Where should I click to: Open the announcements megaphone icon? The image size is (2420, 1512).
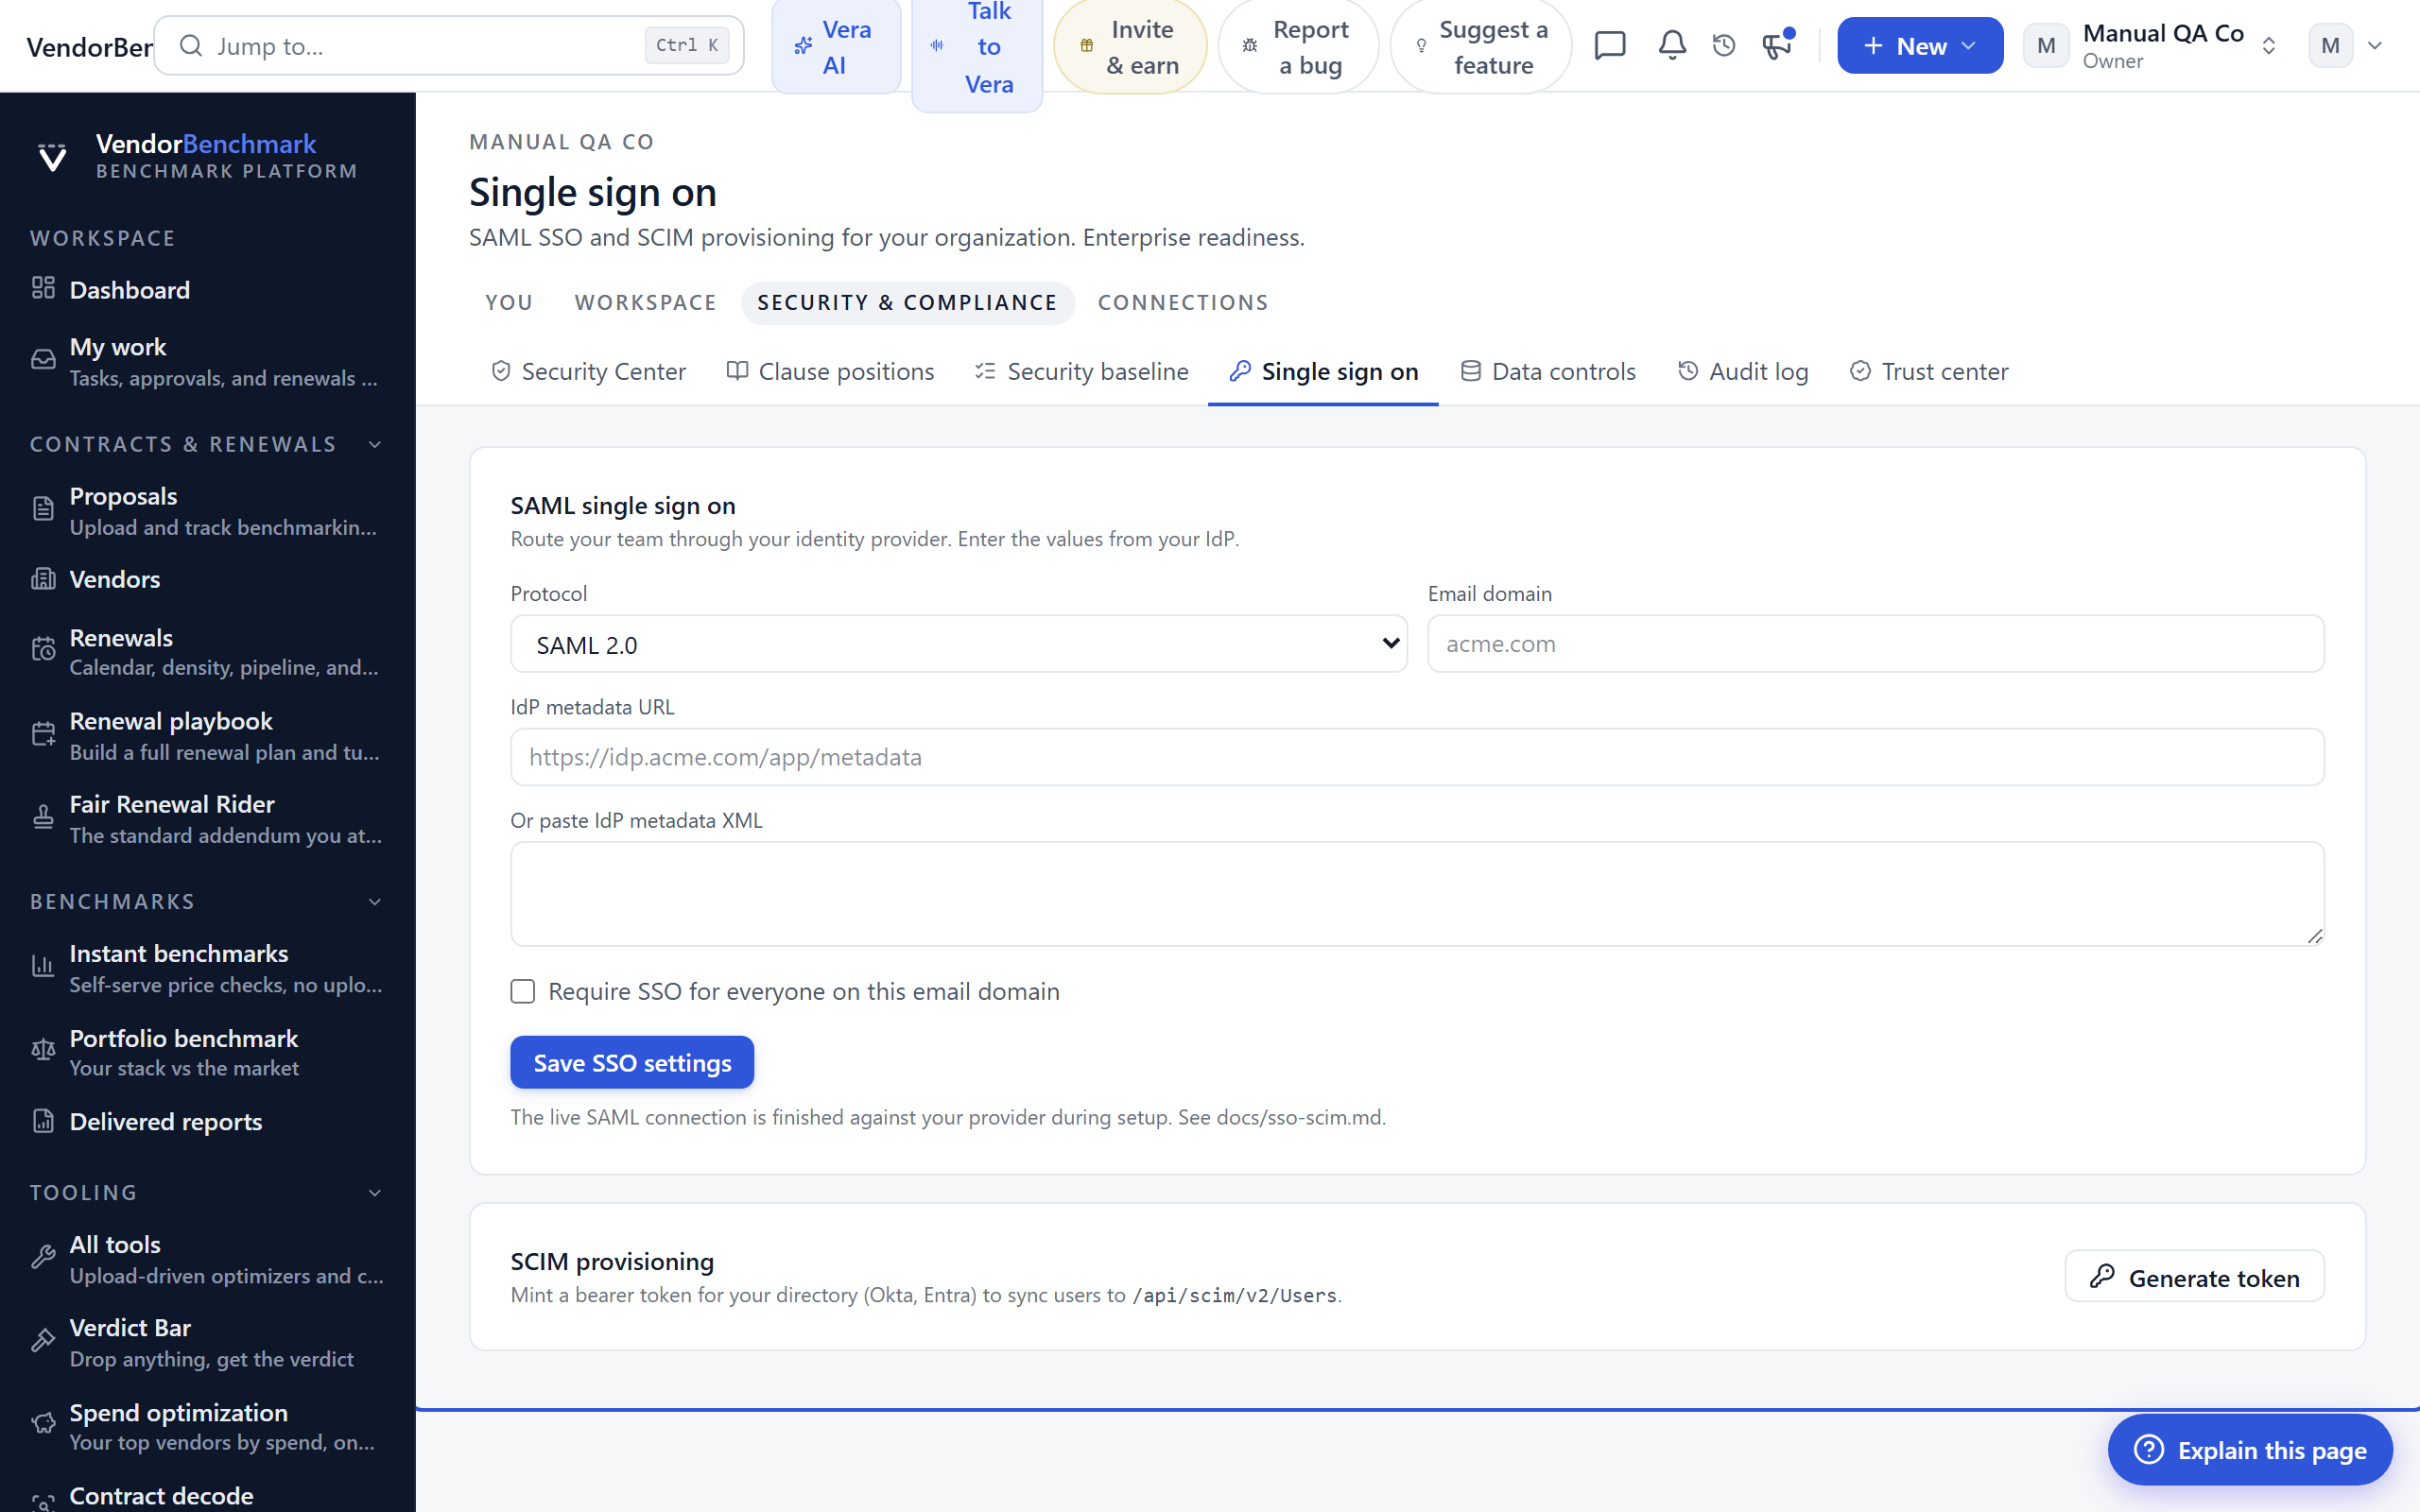[x=1777, y=46]
